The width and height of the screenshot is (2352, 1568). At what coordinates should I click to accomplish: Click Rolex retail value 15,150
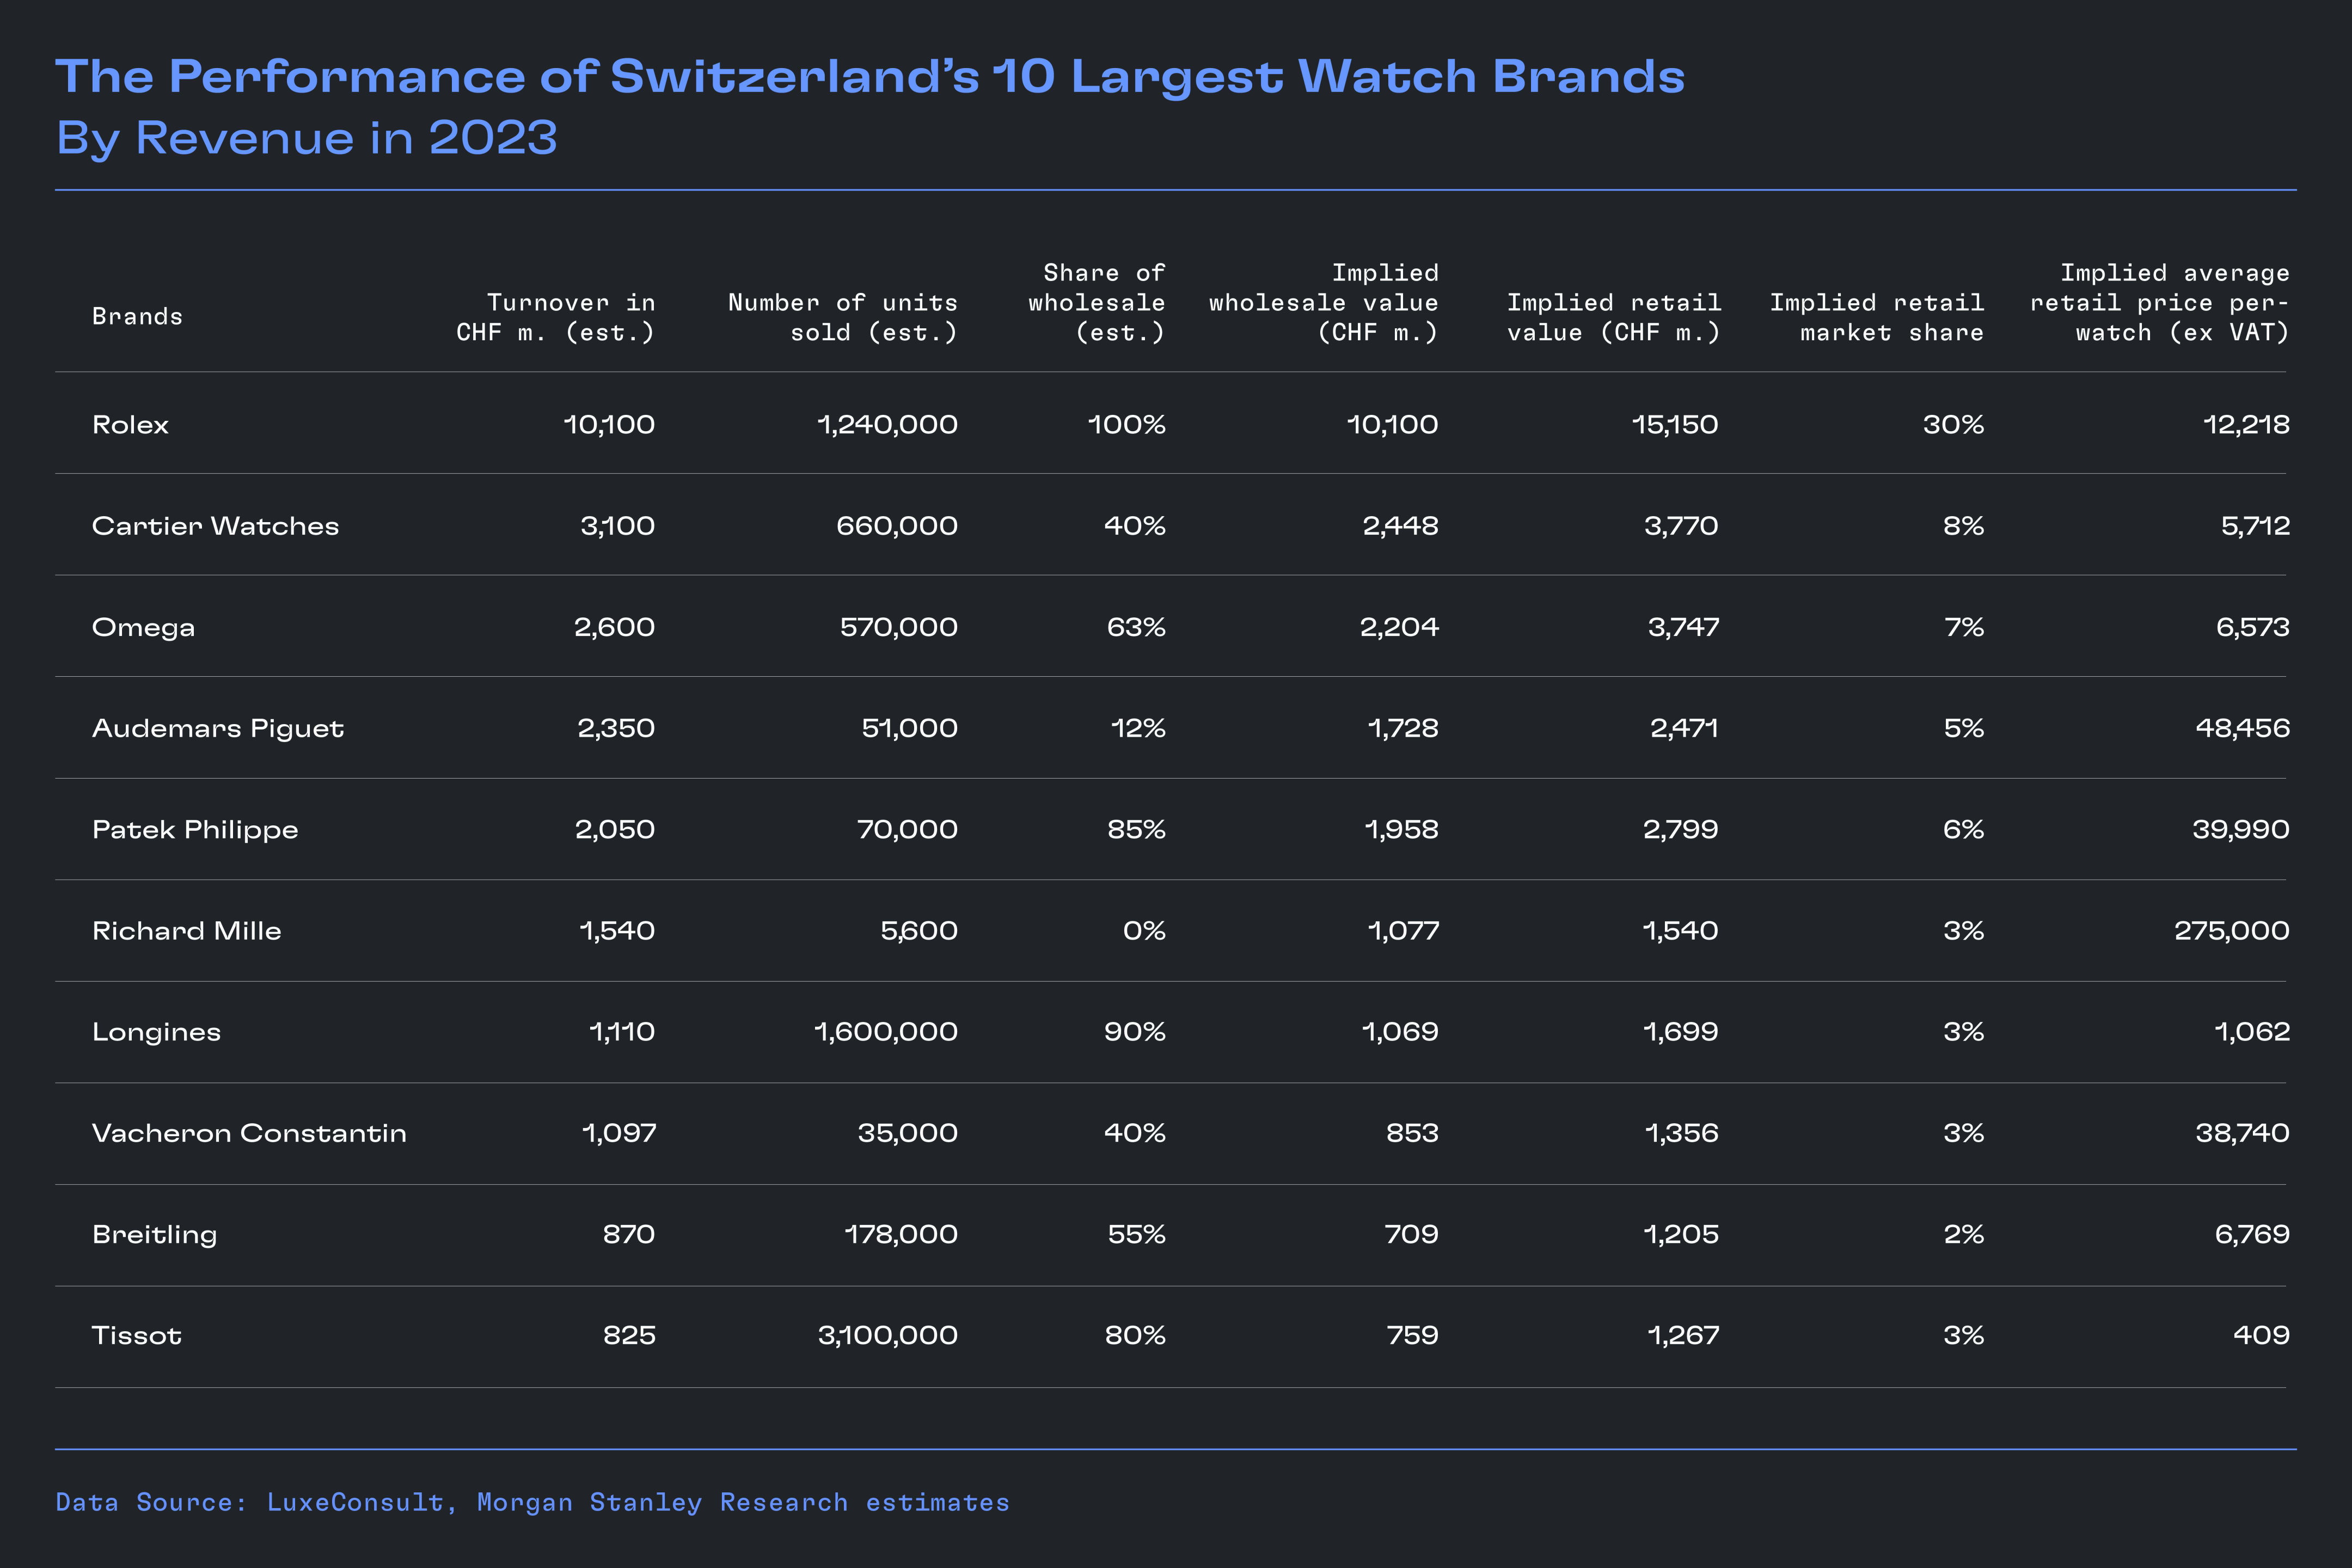click(1675, 425)
